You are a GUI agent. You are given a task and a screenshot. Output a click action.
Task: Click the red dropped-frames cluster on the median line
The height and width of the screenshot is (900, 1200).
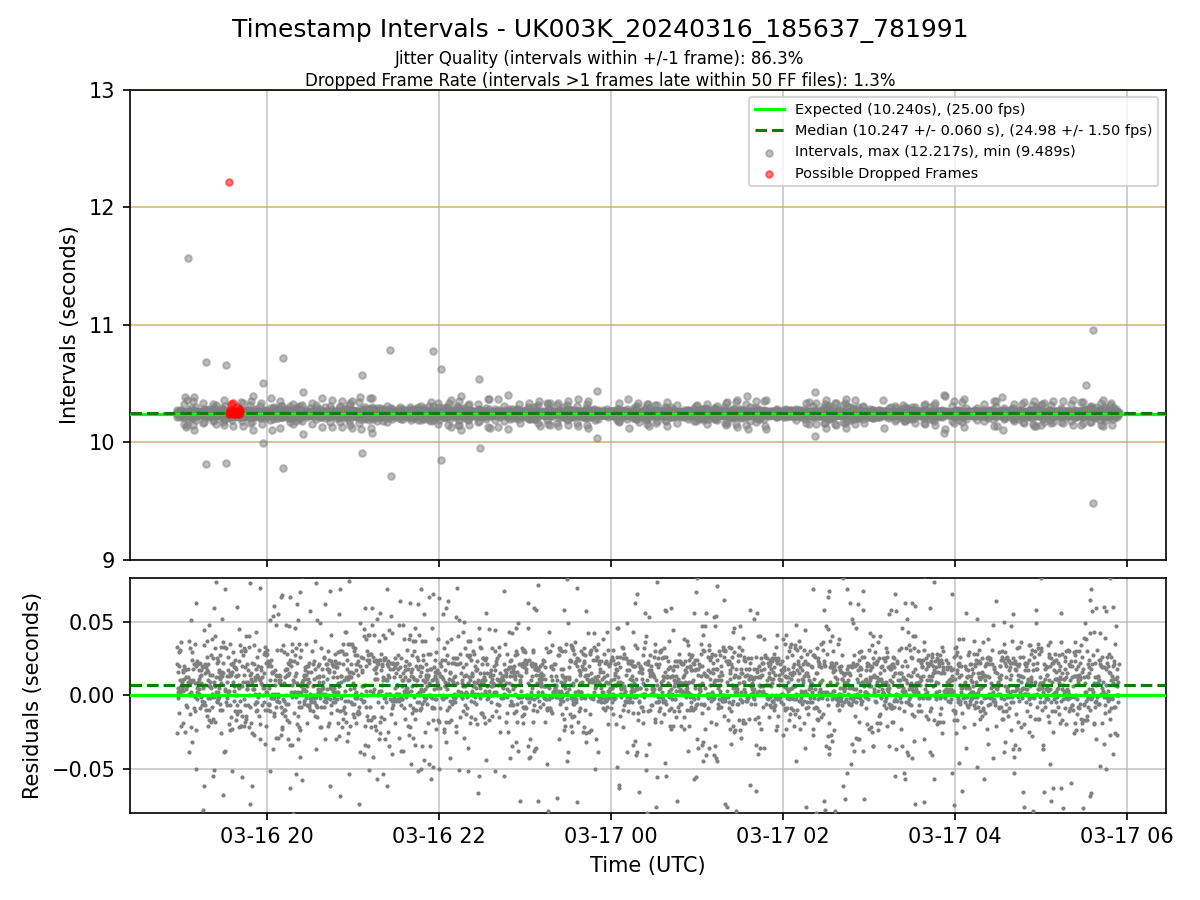[235, 410]
